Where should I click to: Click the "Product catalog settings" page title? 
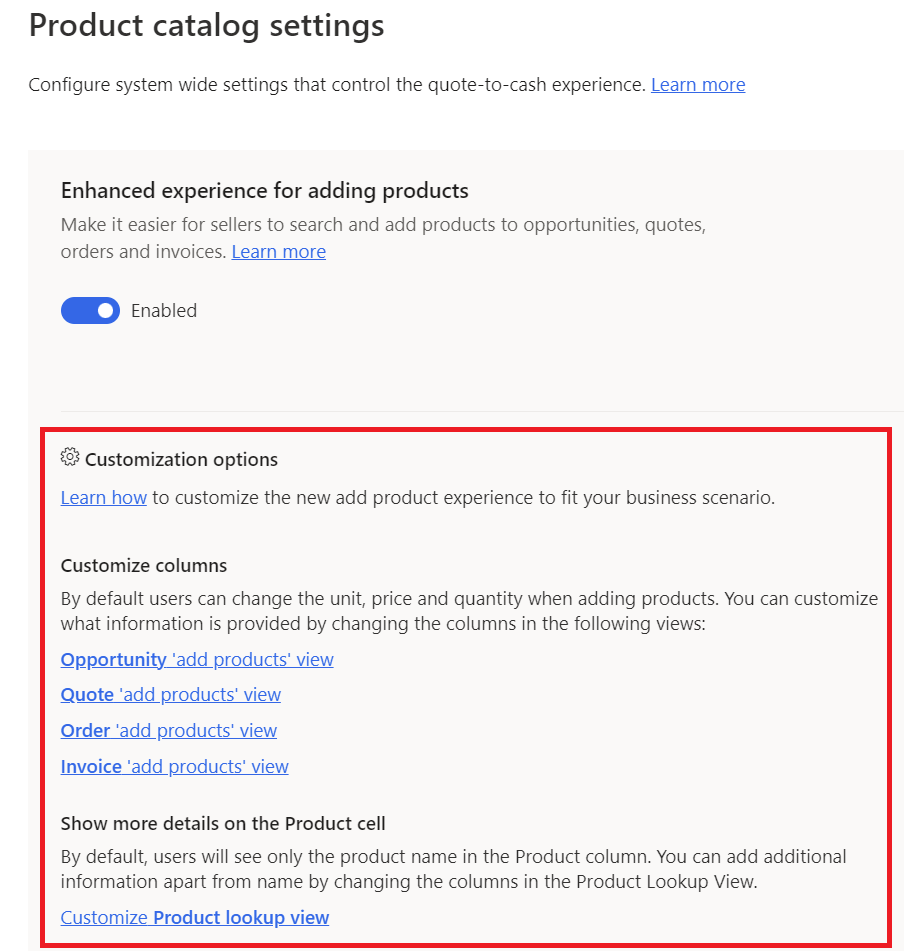[x=206, y=25]
